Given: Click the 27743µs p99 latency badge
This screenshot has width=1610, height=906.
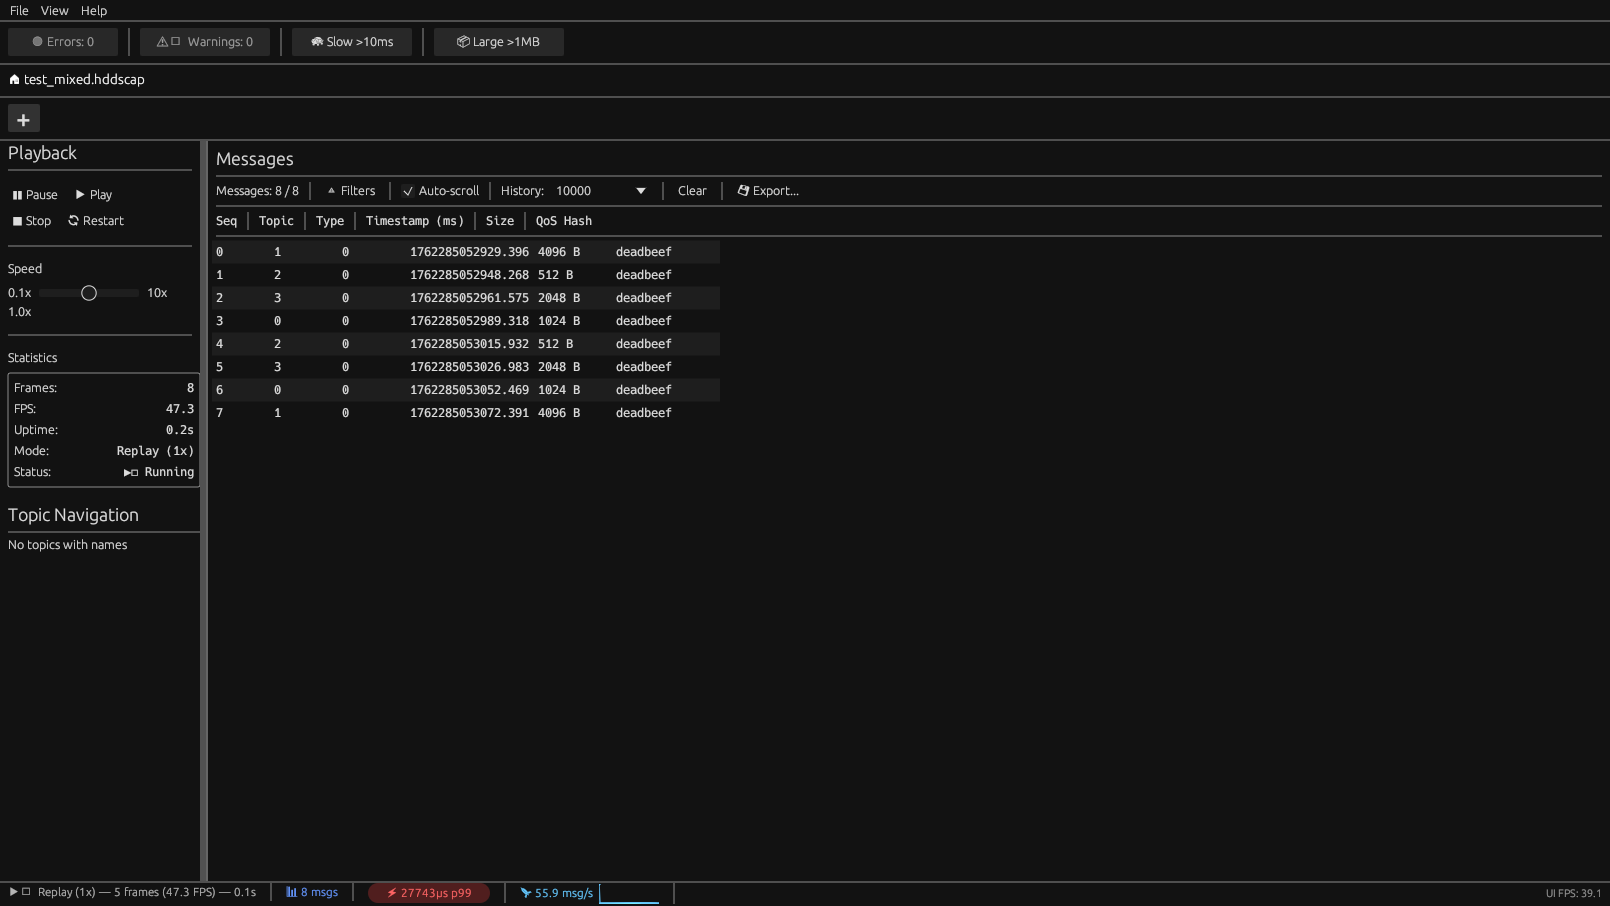Looking at the screenshot, I should click(428, 892).
